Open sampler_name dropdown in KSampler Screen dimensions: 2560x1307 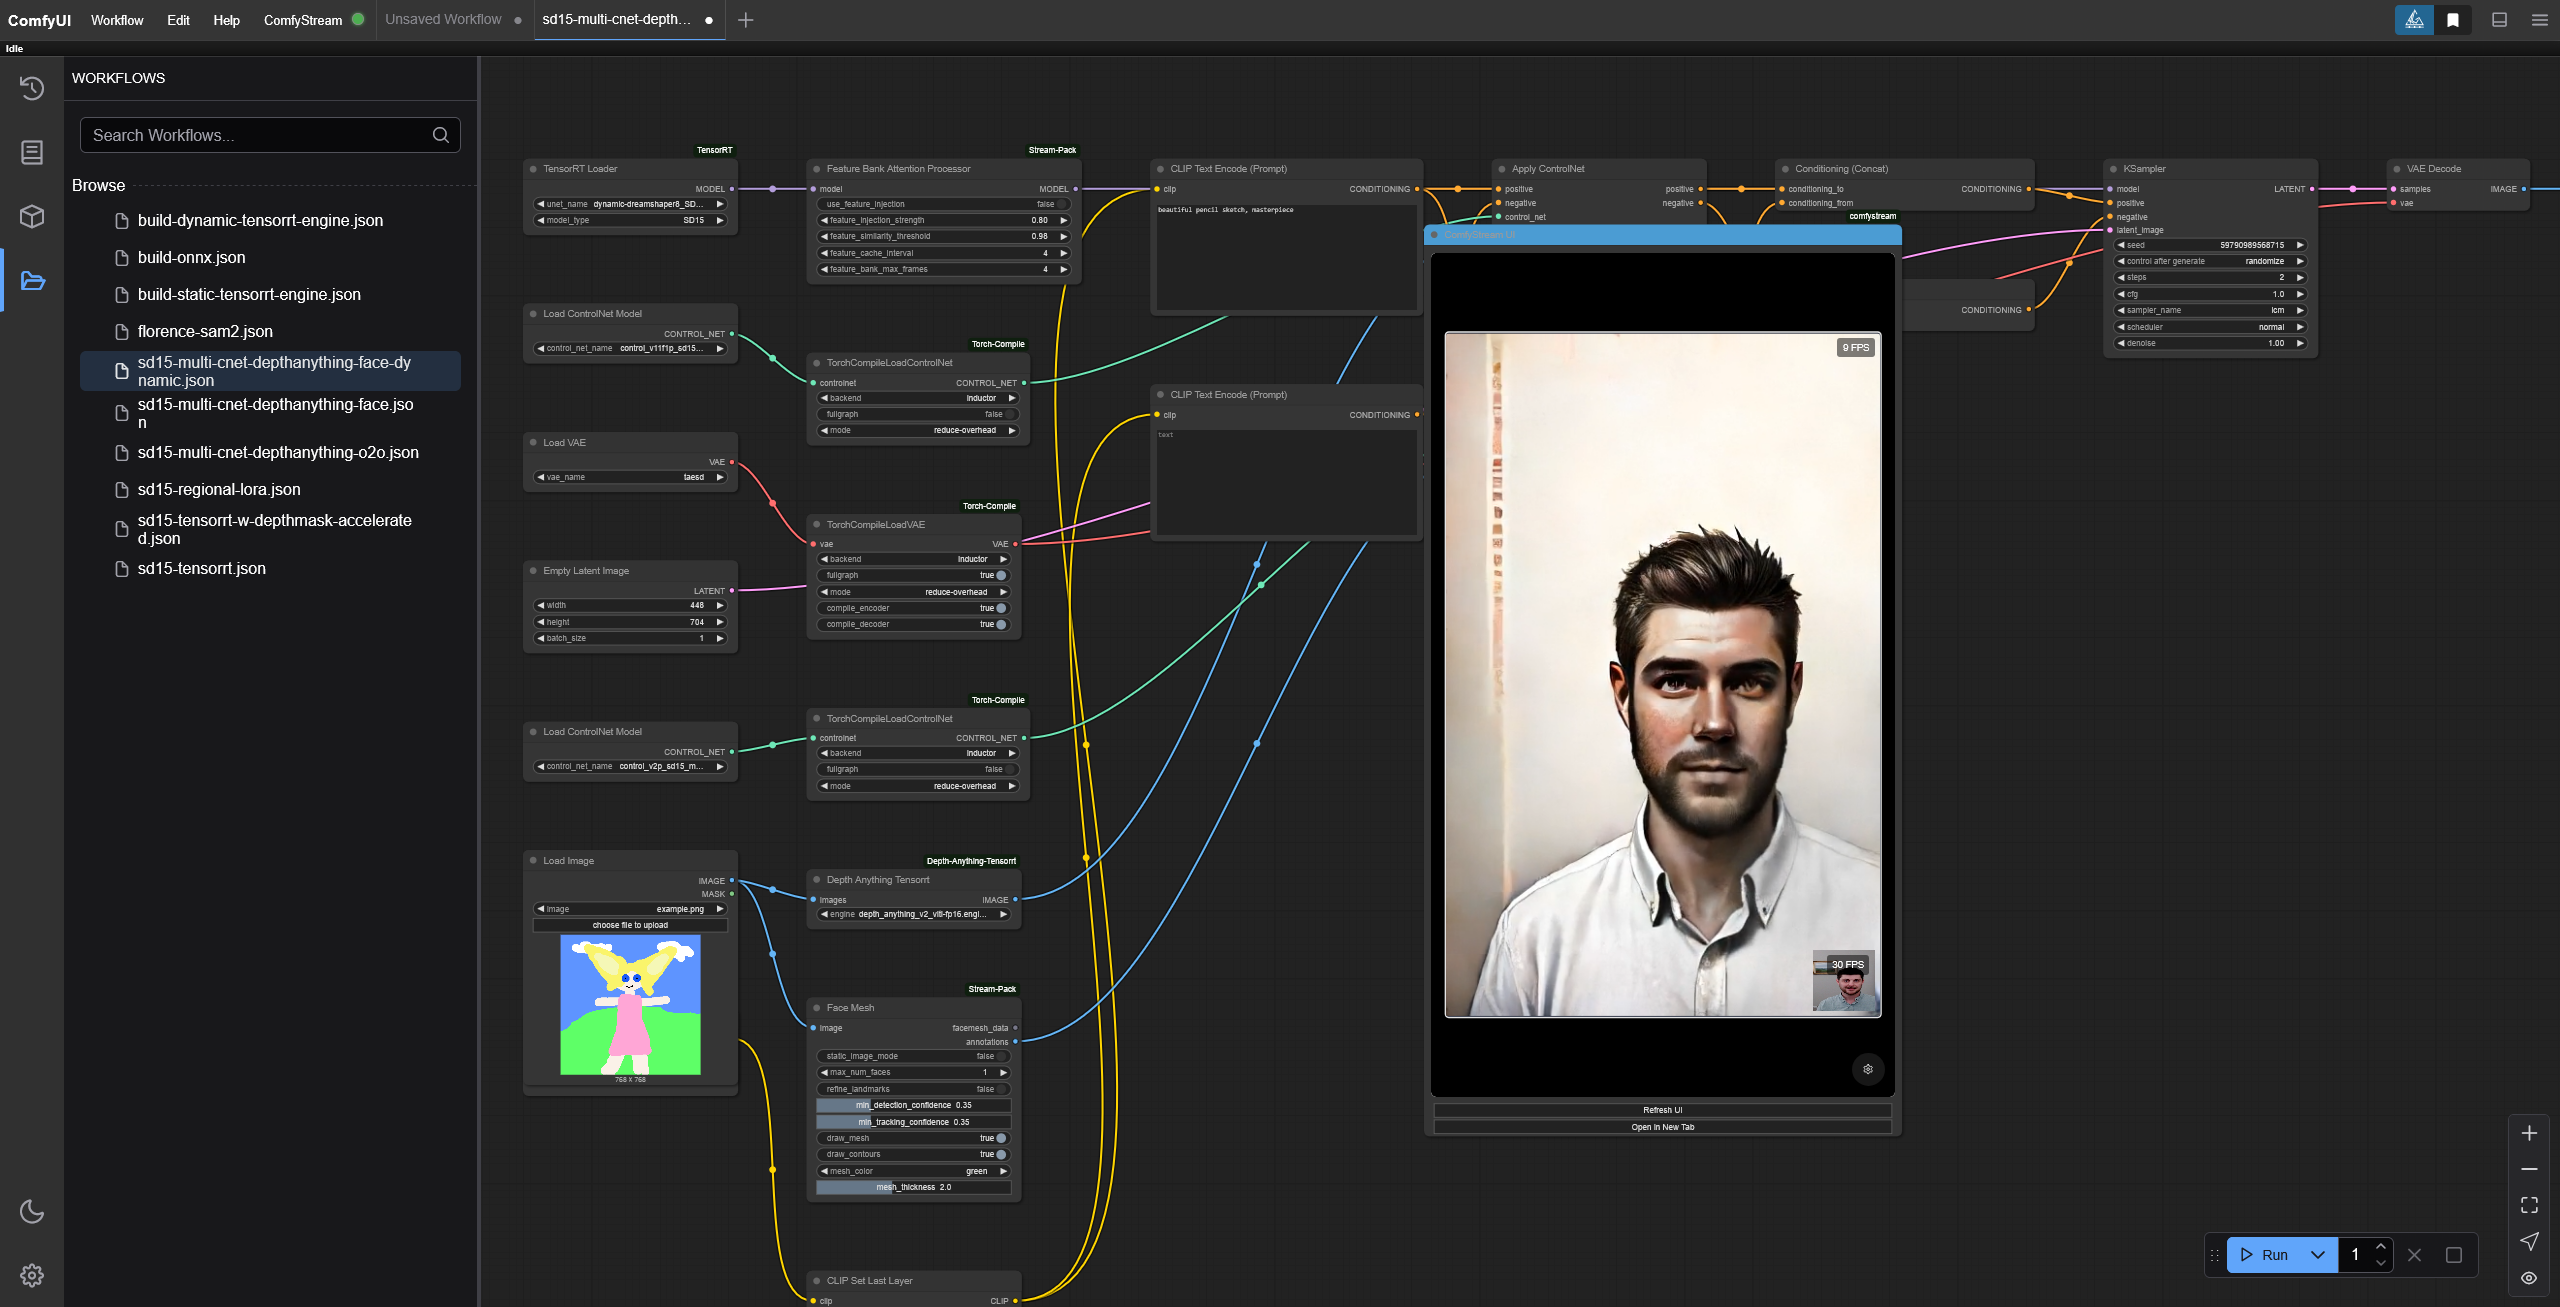(x=2210, y=310)
